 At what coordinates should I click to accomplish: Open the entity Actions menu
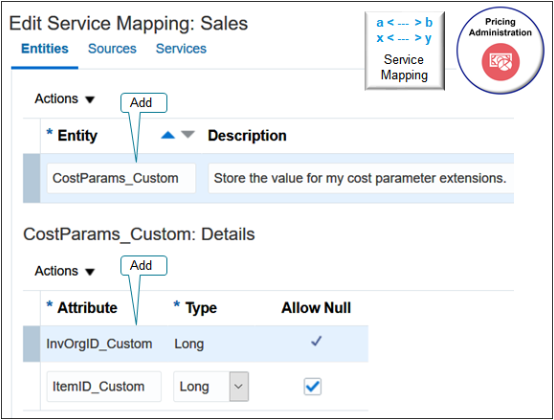pyautogui.click(x=64, y=99)
